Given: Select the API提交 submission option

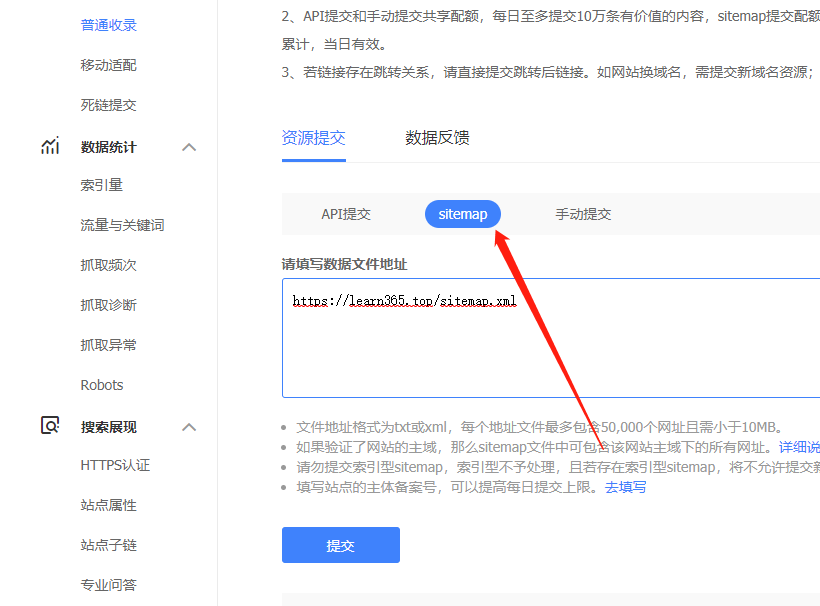Looking at the screenshot, I should click(346, 214).
